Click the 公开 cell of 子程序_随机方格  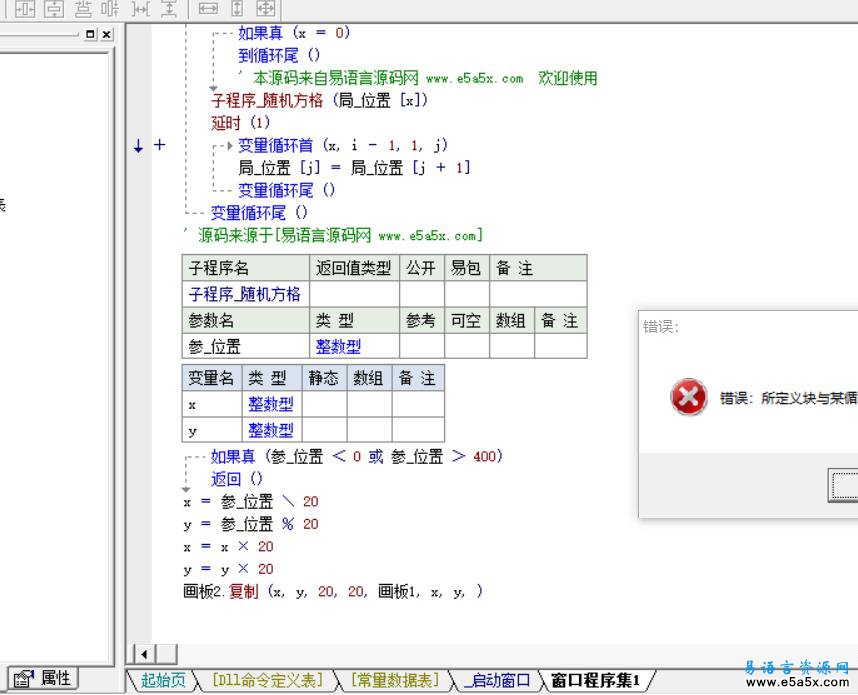point(421,294)
